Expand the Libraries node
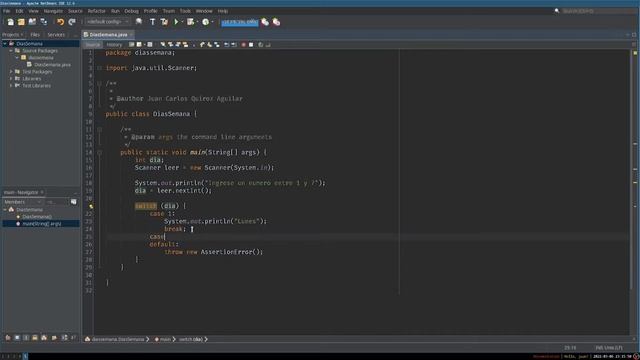The image size is (640, 360). tap(11, 79)
